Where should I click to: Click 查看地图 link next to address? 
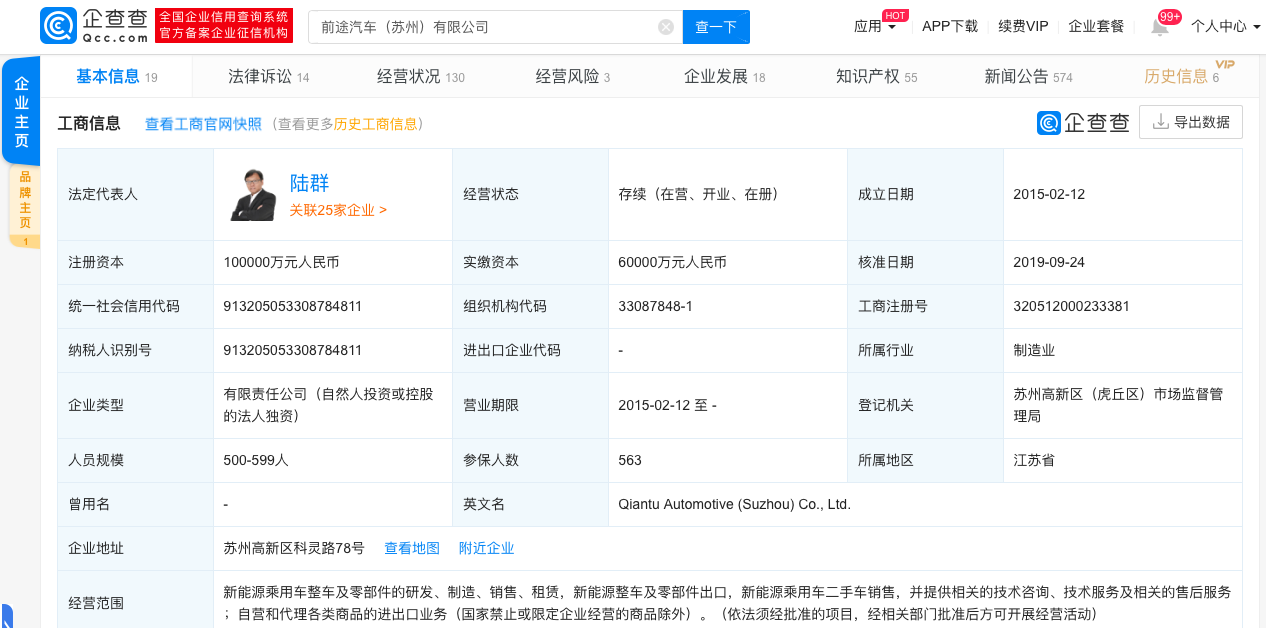tap(412, 548)
